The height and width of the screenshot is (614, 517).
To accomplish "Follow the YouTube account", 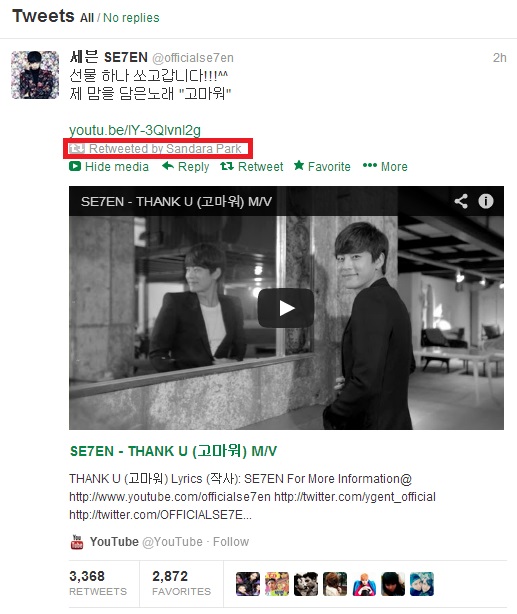I will (x=231, y=542).
